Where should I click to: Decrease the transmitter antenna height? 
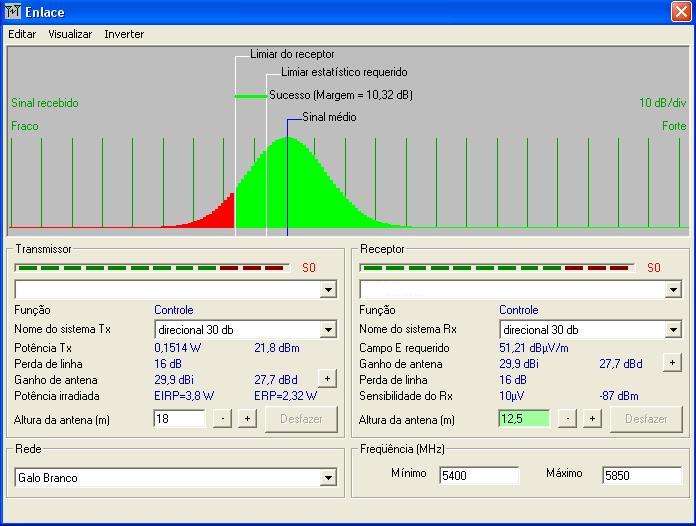(222, 419)
